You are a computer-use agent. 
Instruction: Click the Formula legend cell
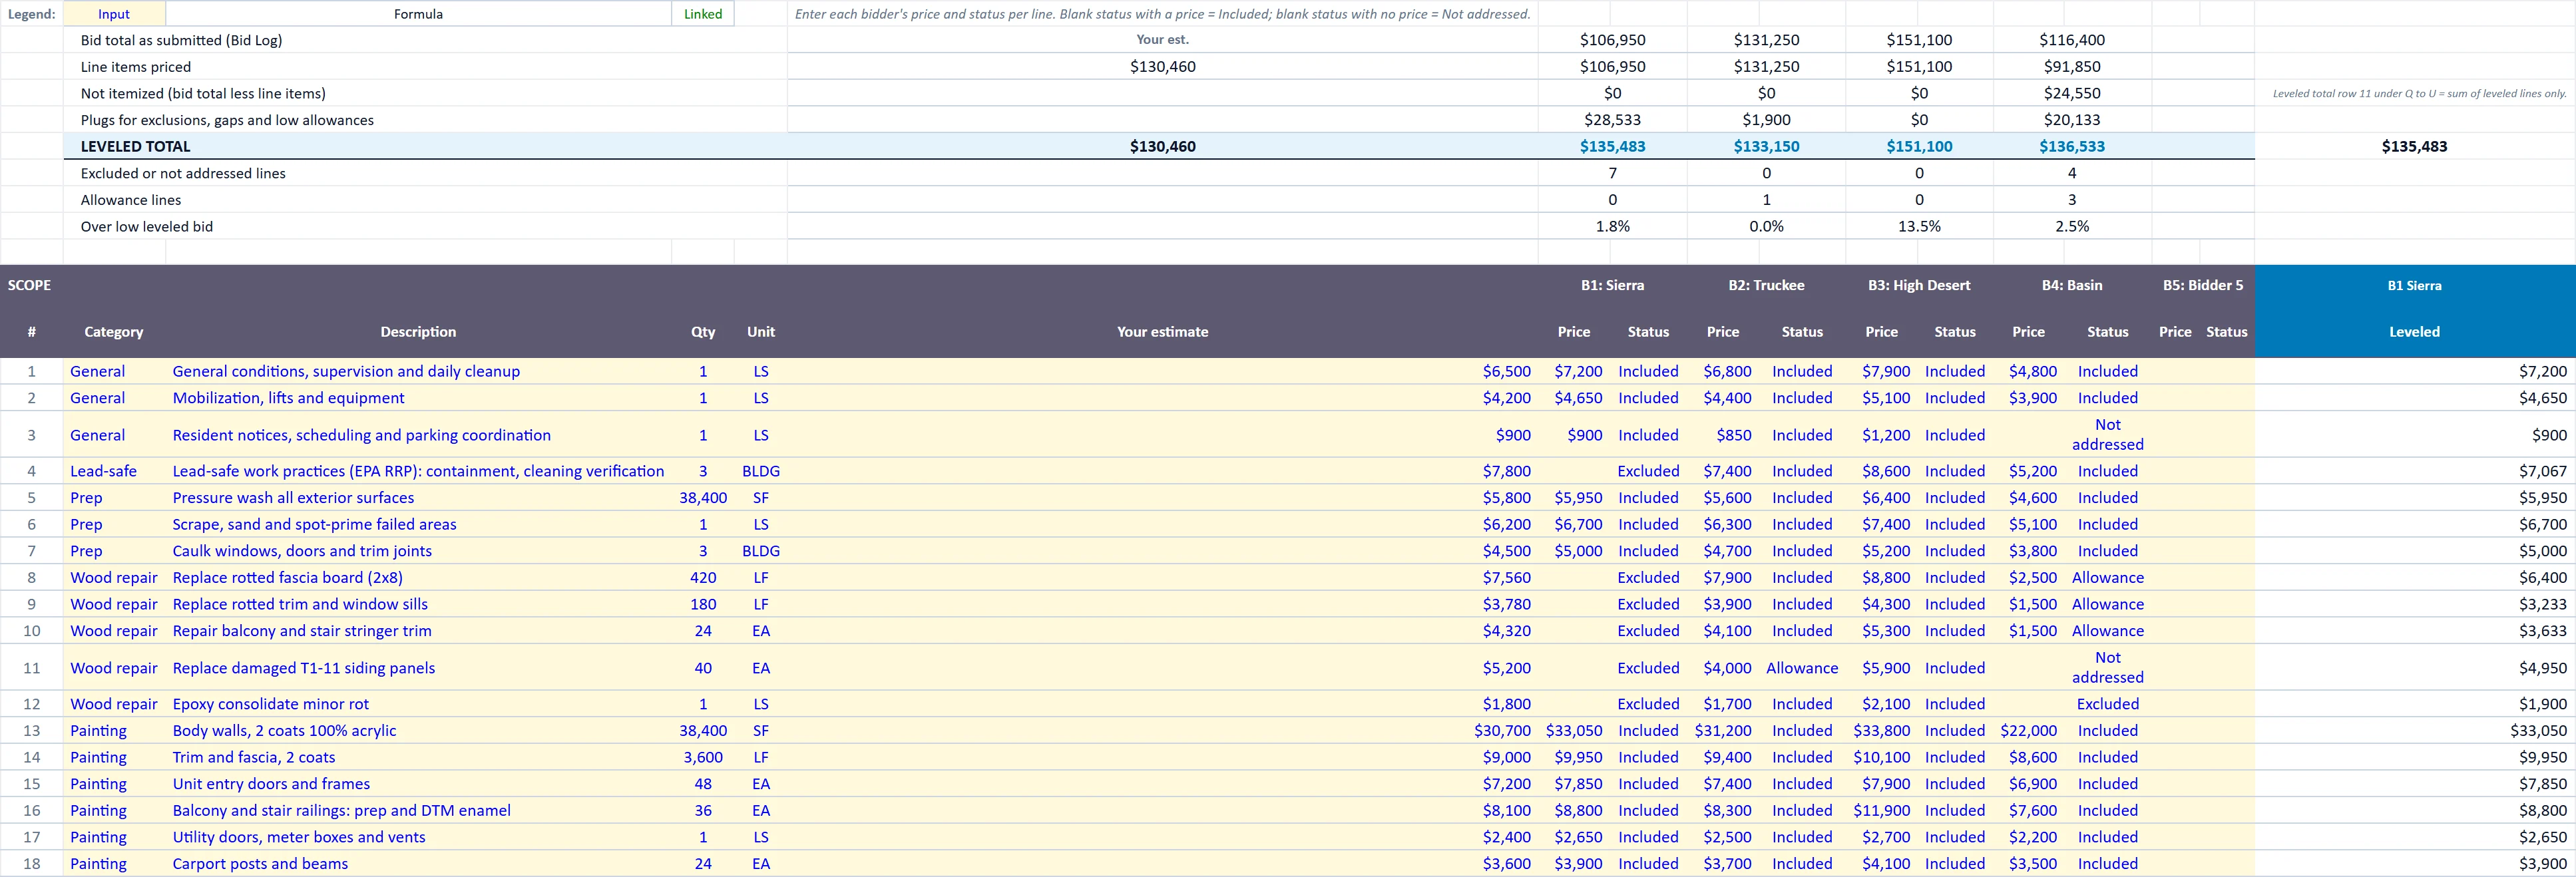418,14
